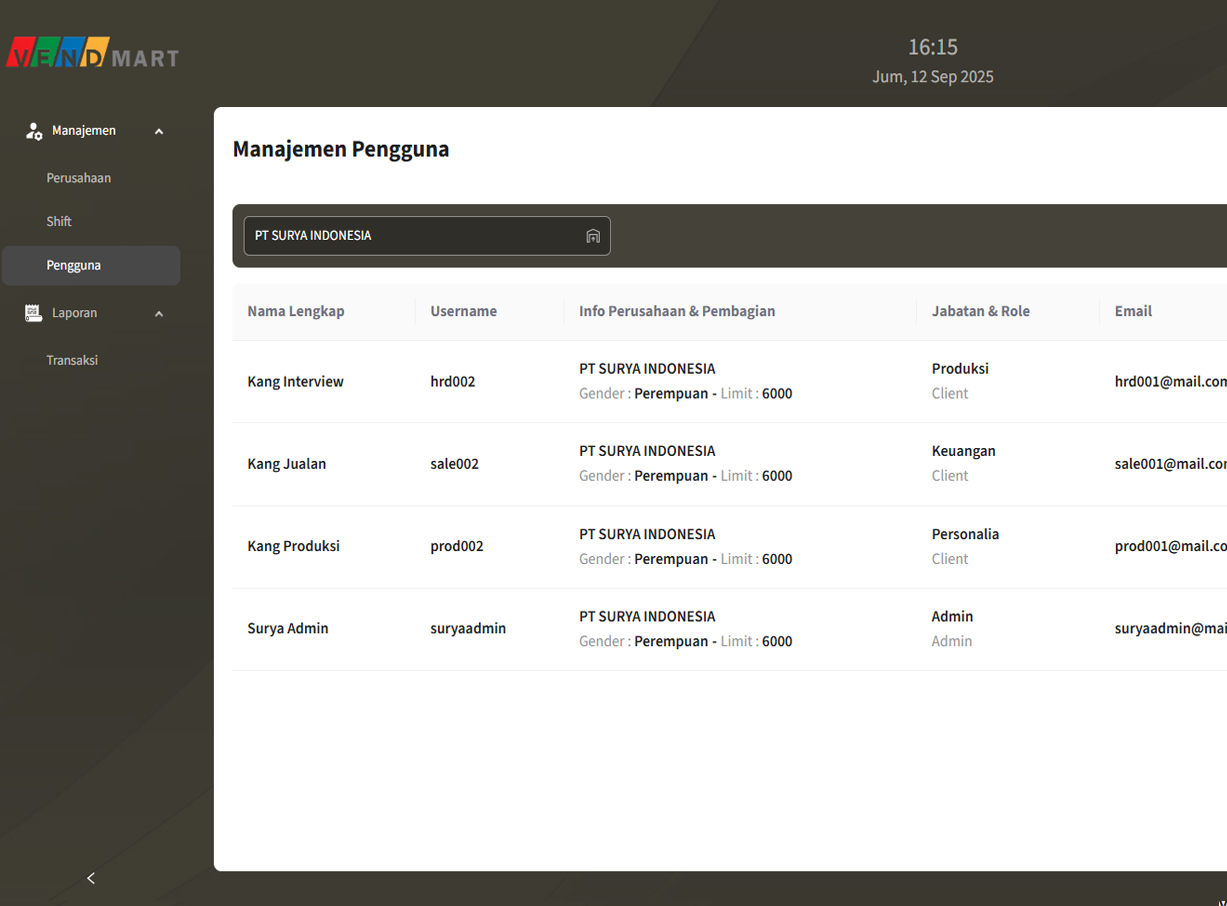The image size is (1227, 906).
Task: Click the building icon in company selector
Action: coord(593,236)
